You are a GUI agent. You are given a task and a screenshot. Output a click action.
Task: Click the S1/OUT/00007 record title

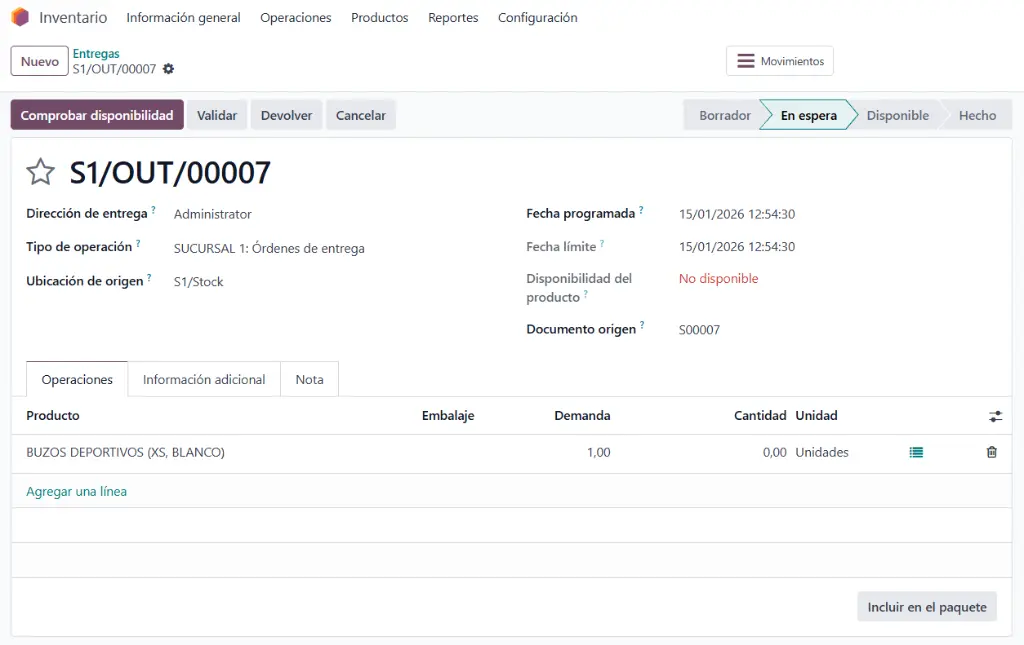170,172
